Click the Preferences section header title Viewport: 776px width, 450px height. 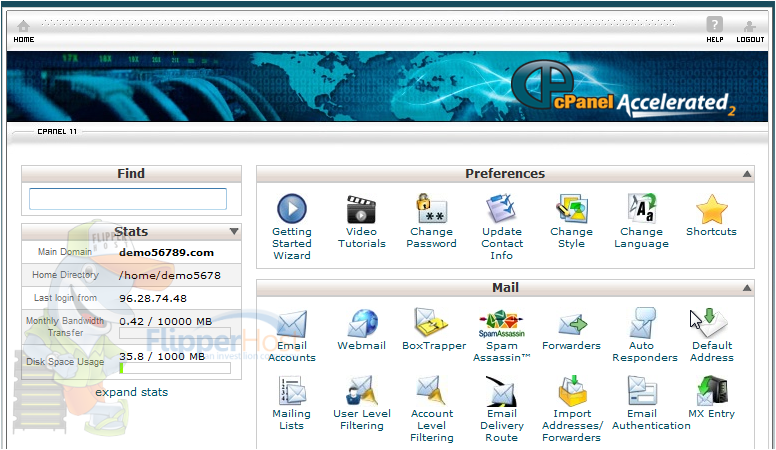tap(505, 174)
